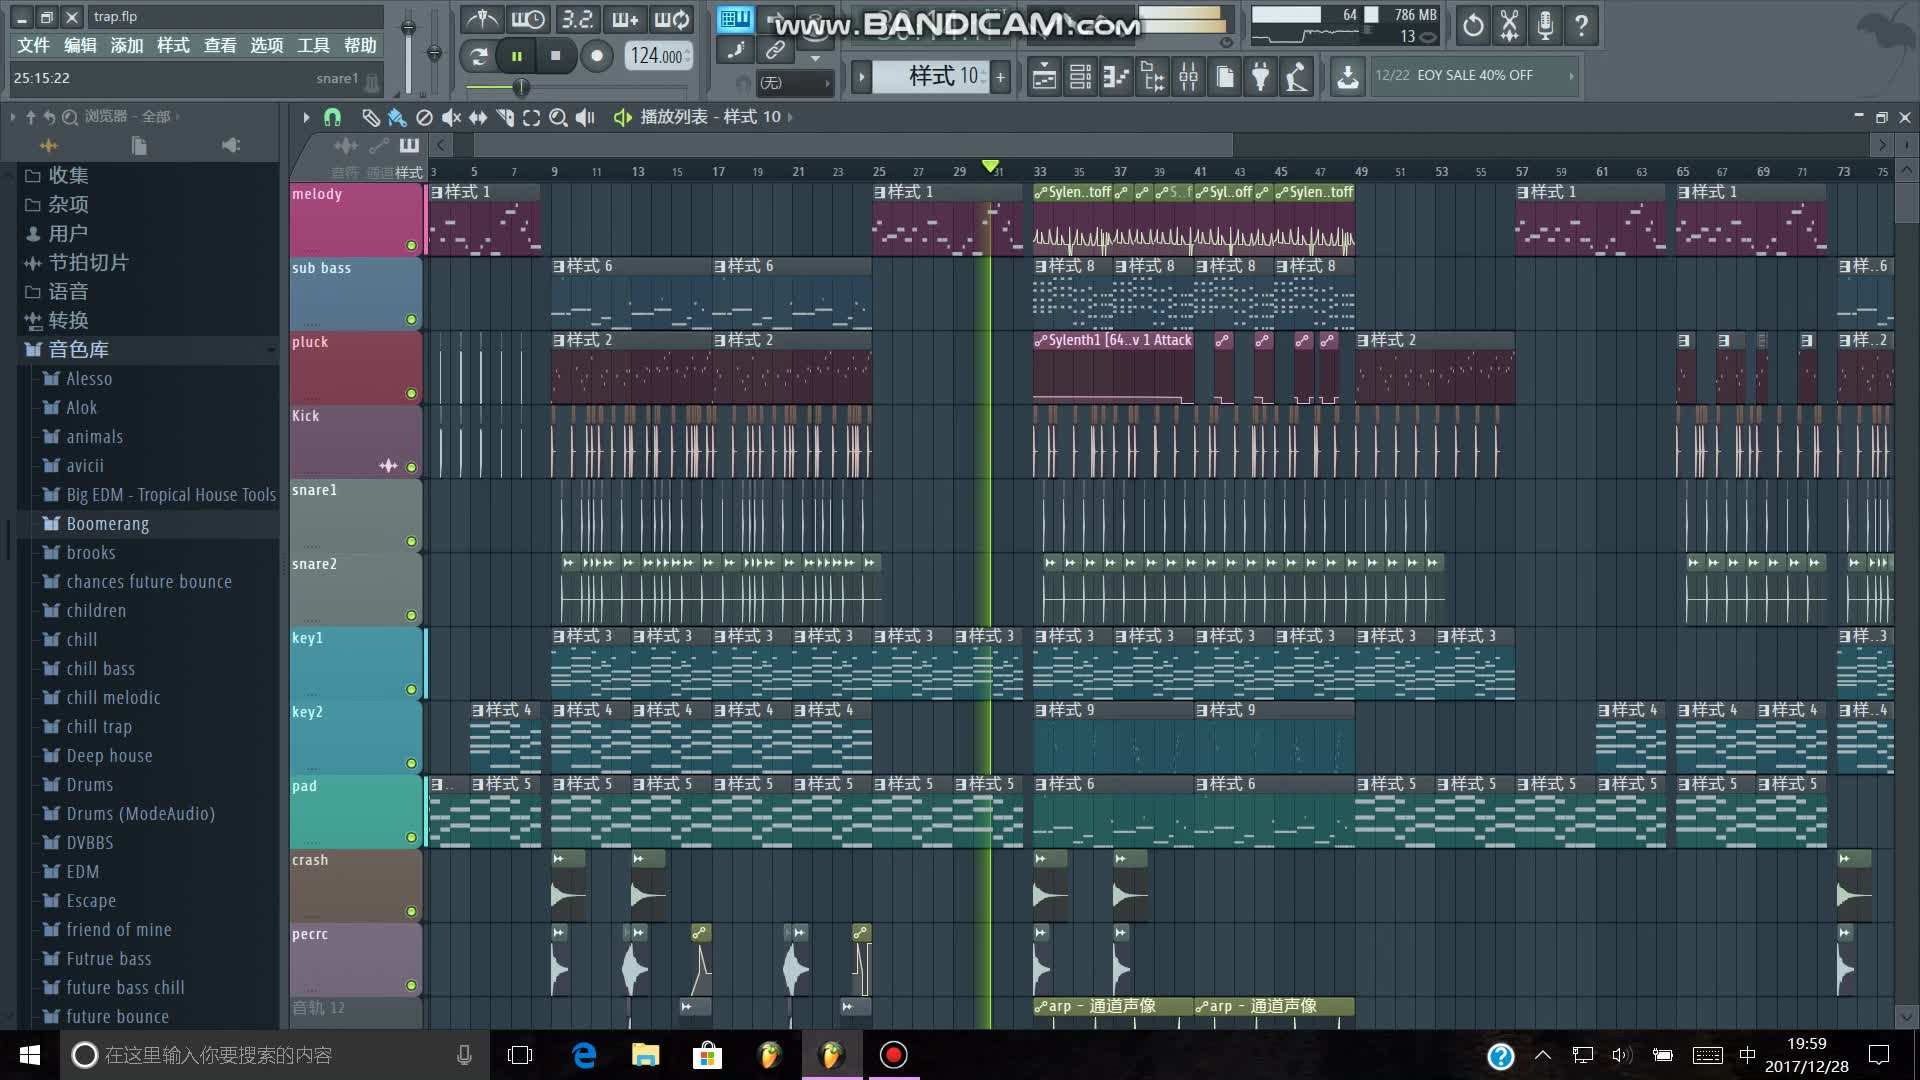Open the plugin picker plug icon
The image size is (1920, 1080).
(x=1260, y=77)
